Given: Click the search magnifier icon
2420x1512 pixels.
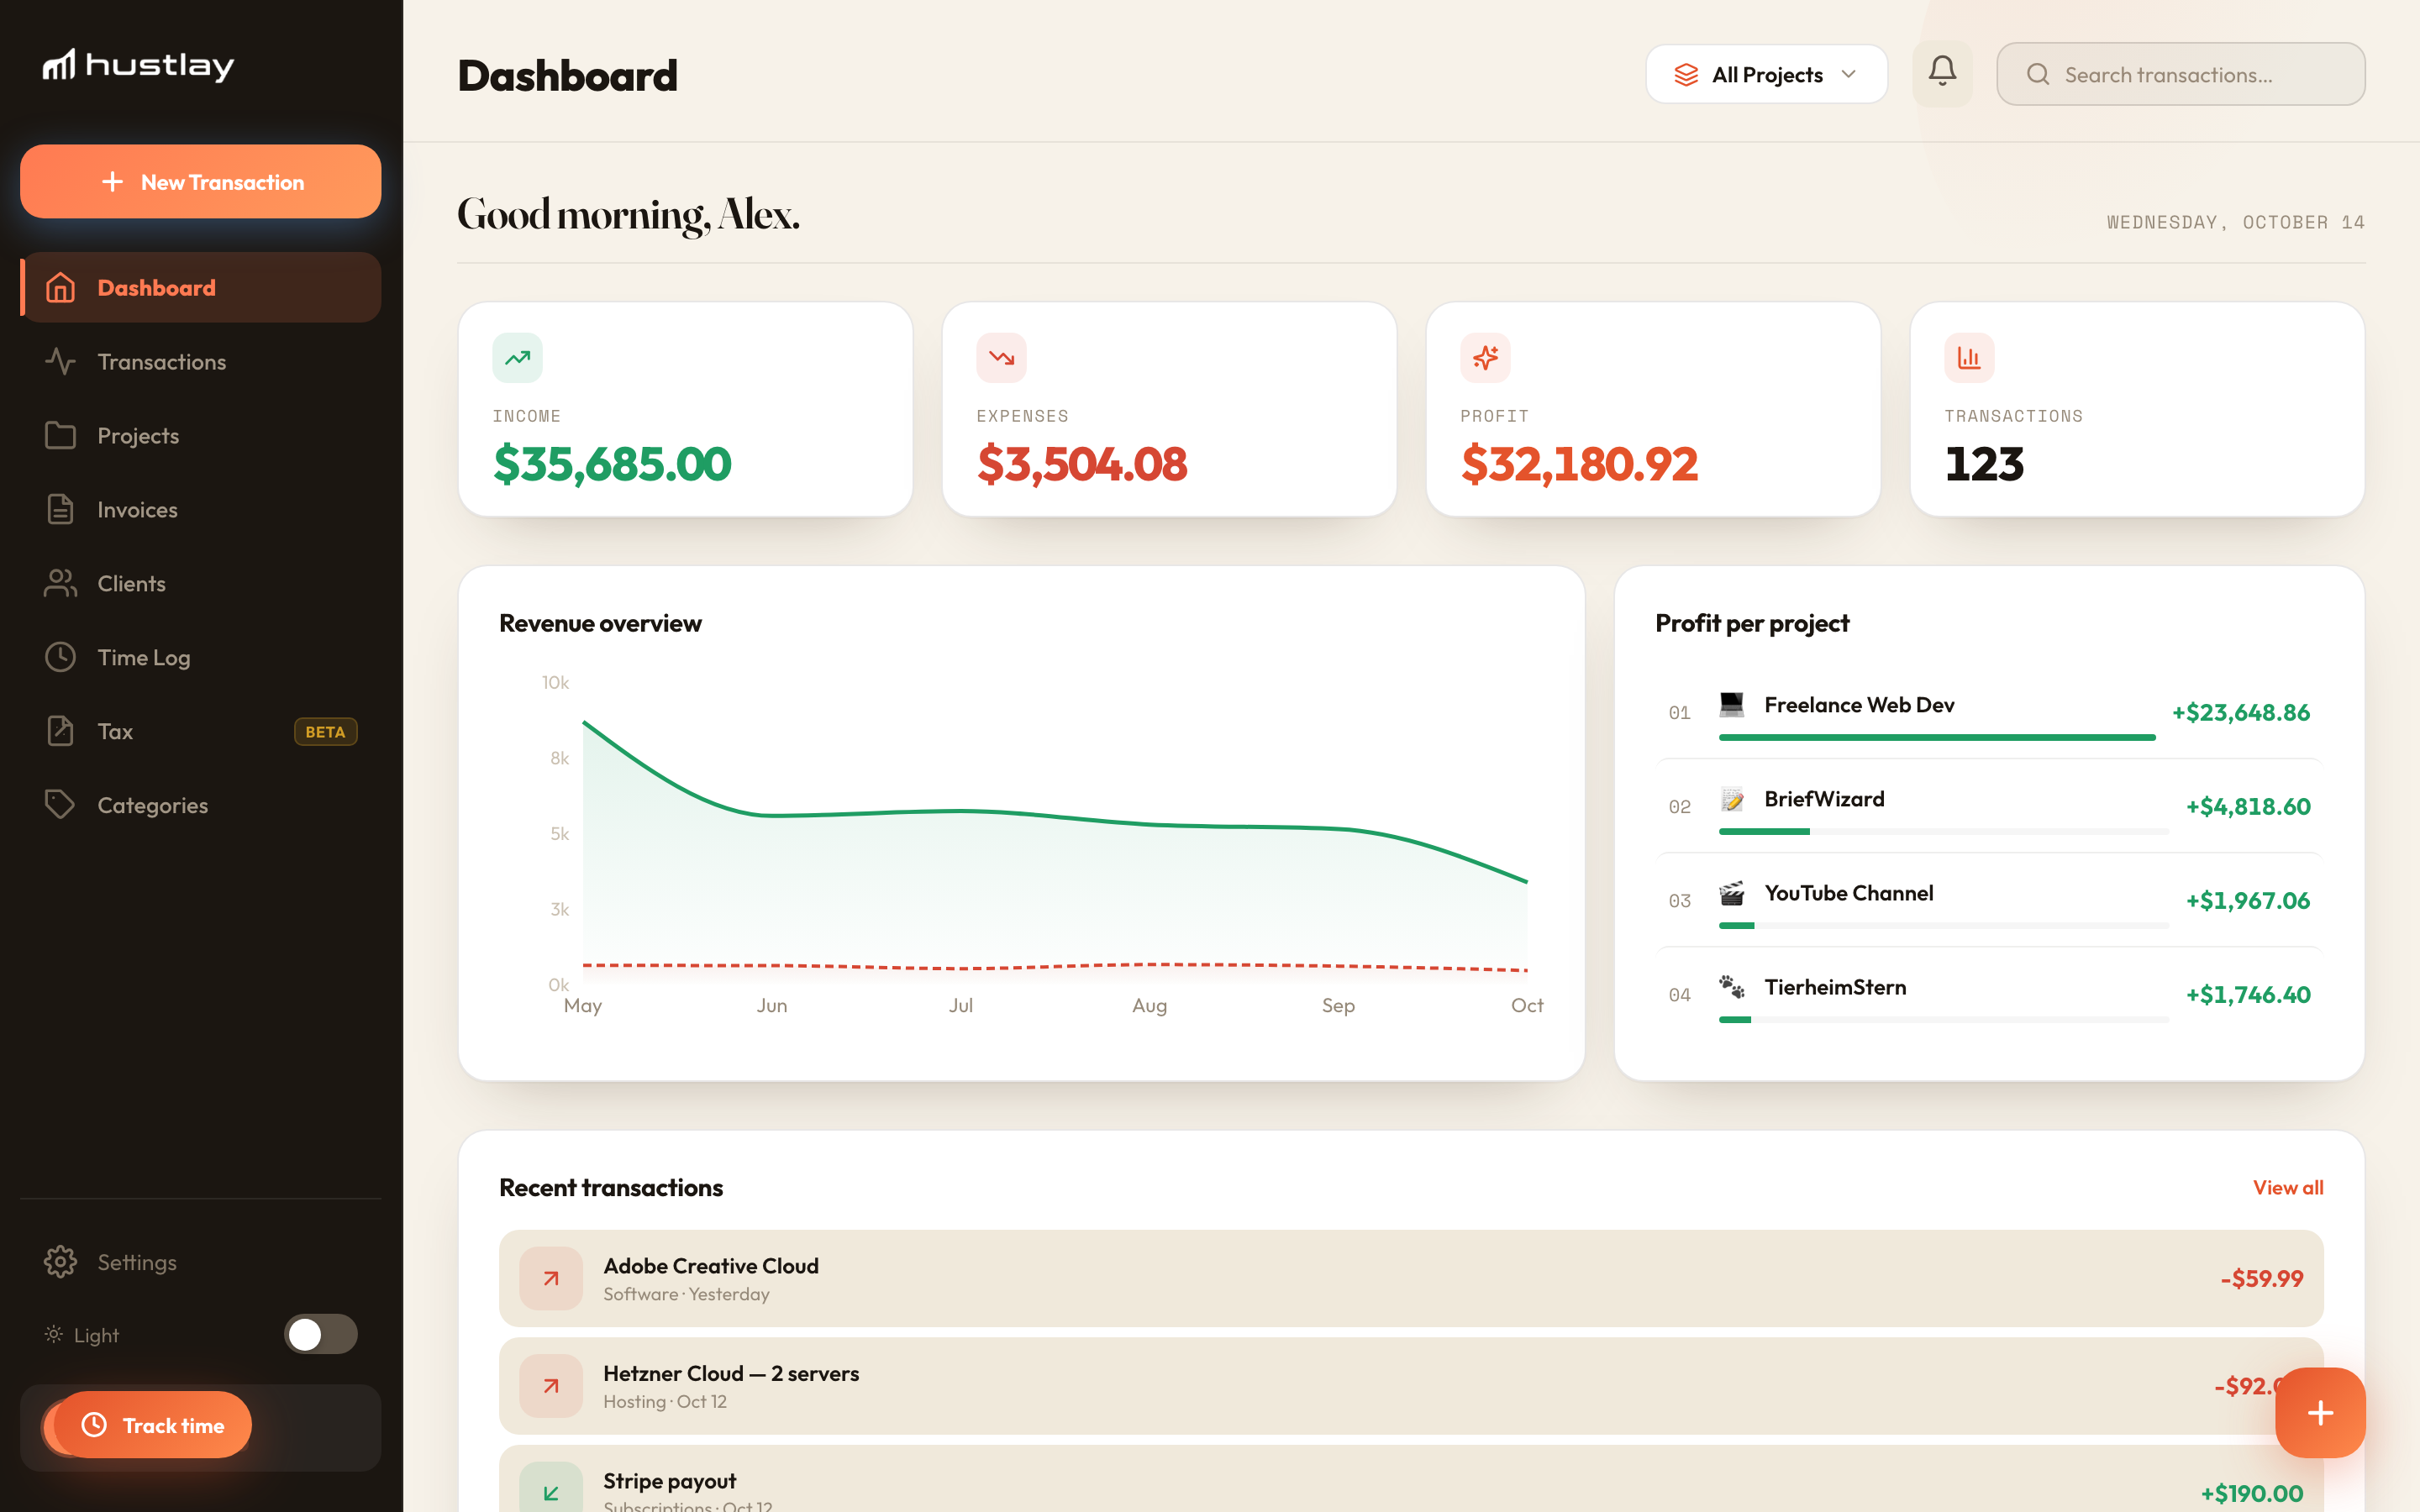Looking at the screenshot, I should (x=2037, y=74).
